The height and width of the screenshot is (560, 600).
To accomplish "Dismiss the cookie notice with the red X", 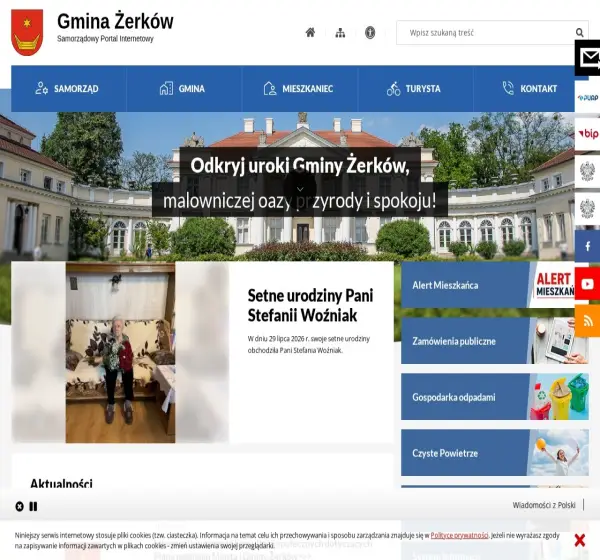I will (580, 540).
